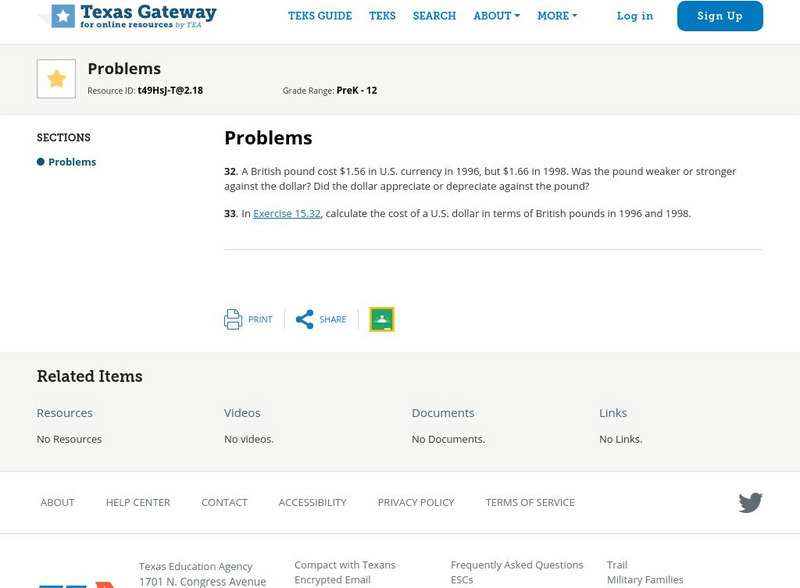Click the Log in link
The image size is (800, 588).
[634, 16]
